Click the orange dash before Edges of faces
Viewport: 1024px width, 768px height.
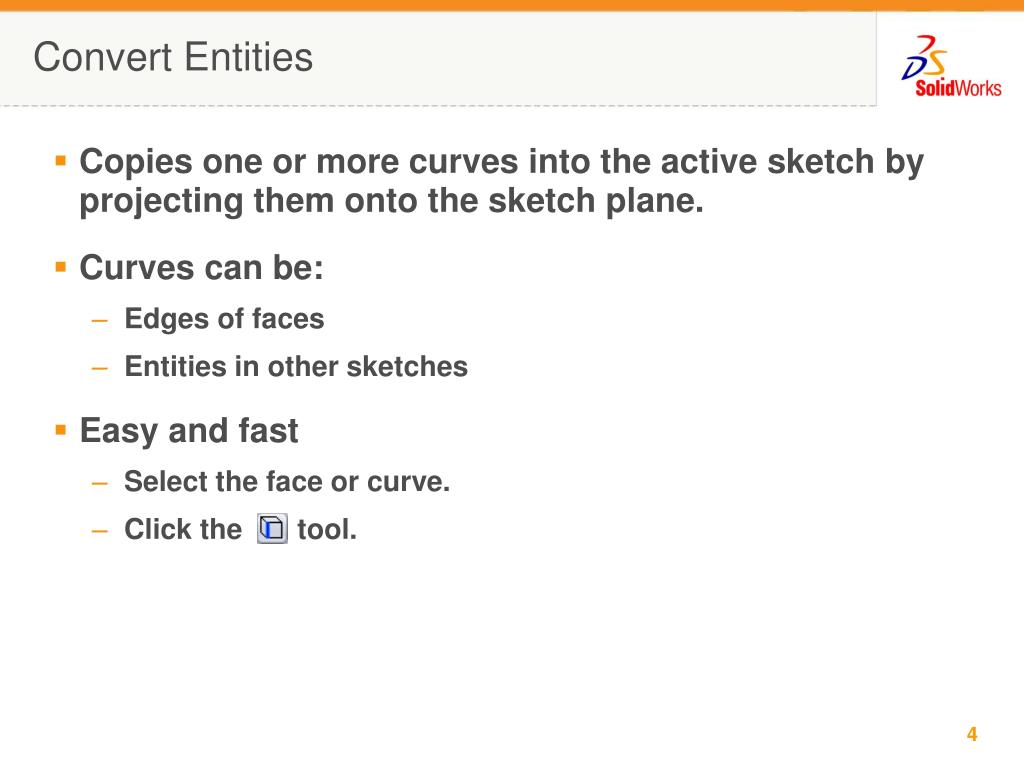(x=99, y=320)
